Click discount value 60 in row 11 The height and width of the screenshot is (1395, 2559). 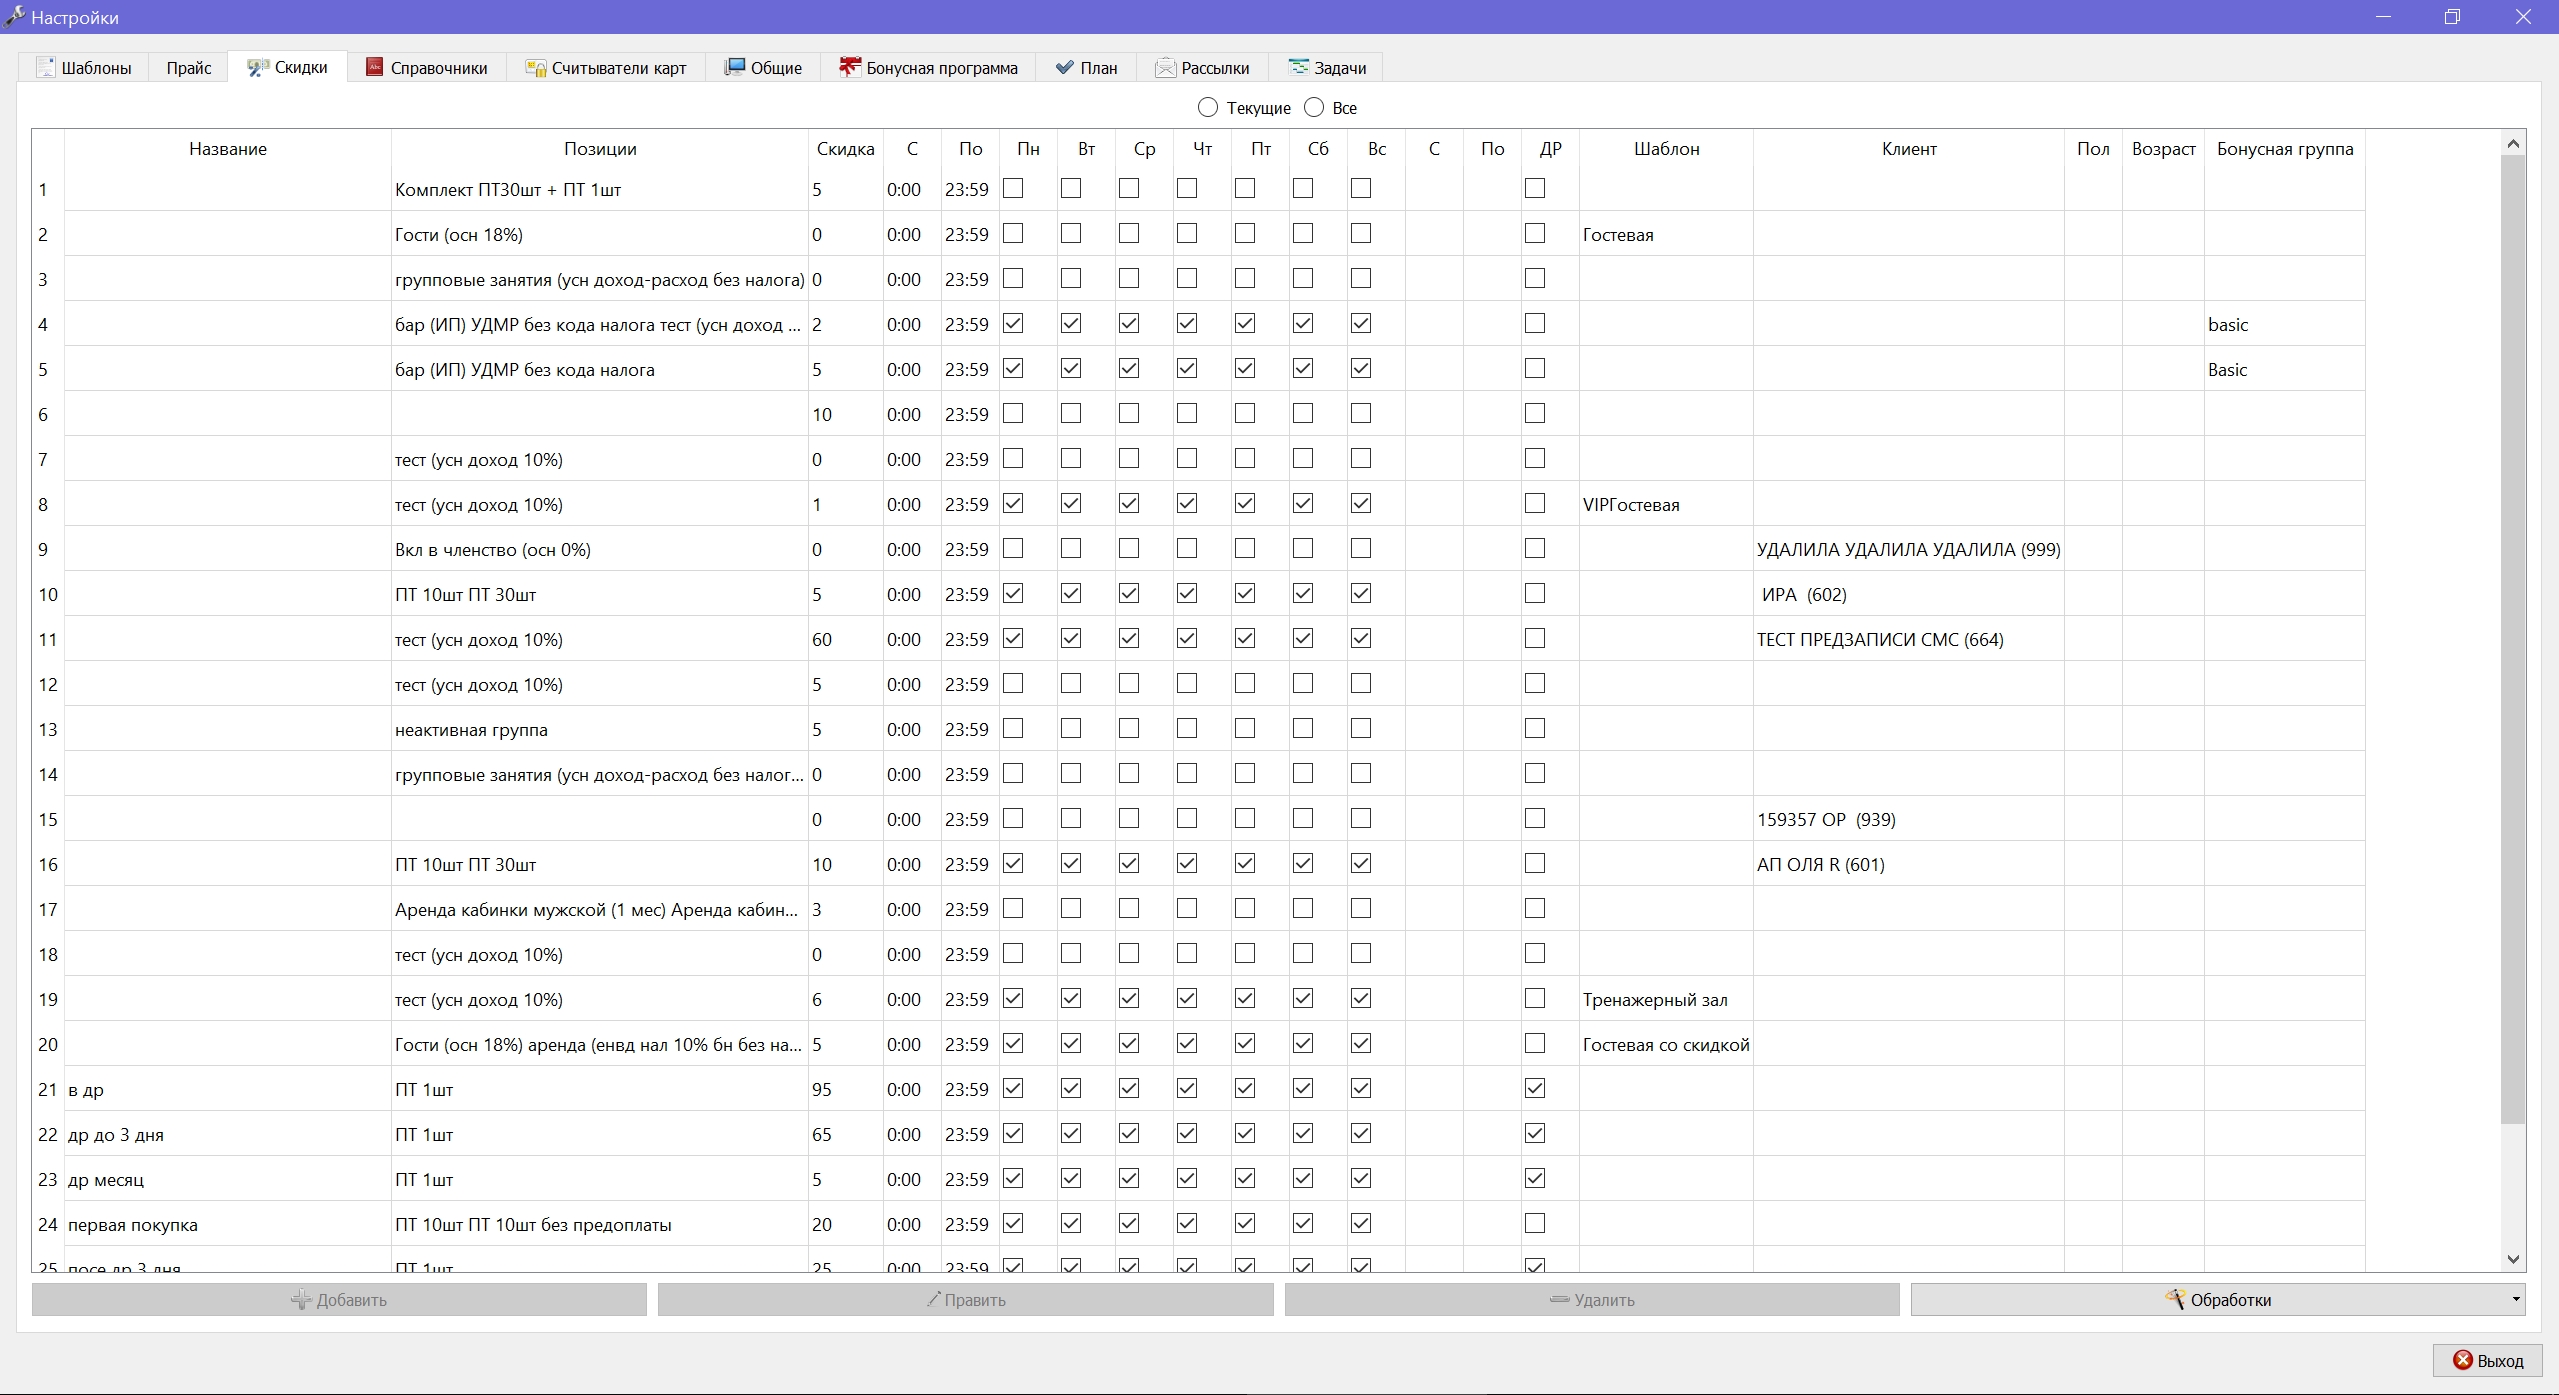coord(845,639)
